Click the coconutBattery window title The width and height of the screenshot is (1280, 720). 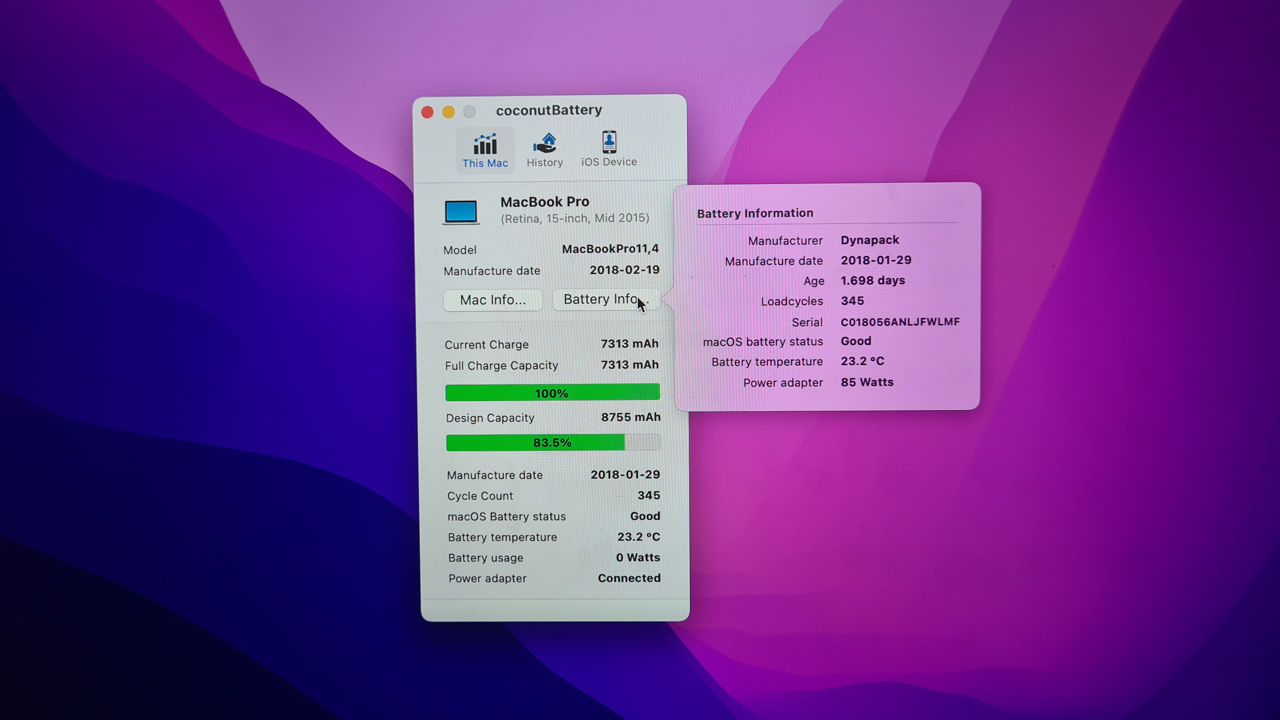(x=549, y=110)
